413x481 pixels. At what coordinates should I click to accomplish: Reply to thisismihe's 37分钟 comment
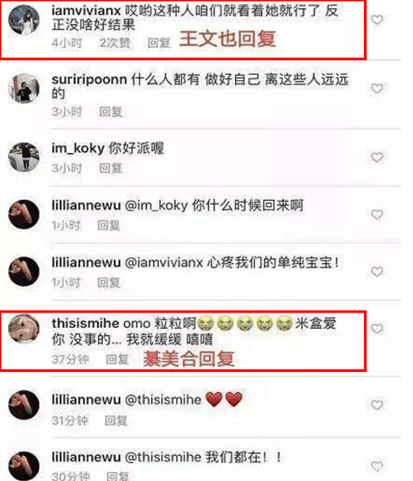pyautogui.click(x=117, y=359)
